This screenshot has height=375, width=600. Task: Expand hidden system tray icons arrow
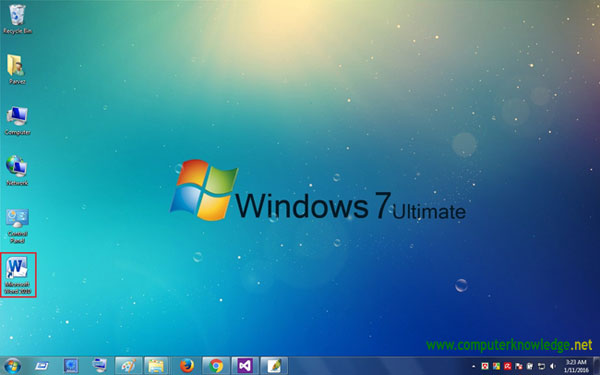pos(474,366)
